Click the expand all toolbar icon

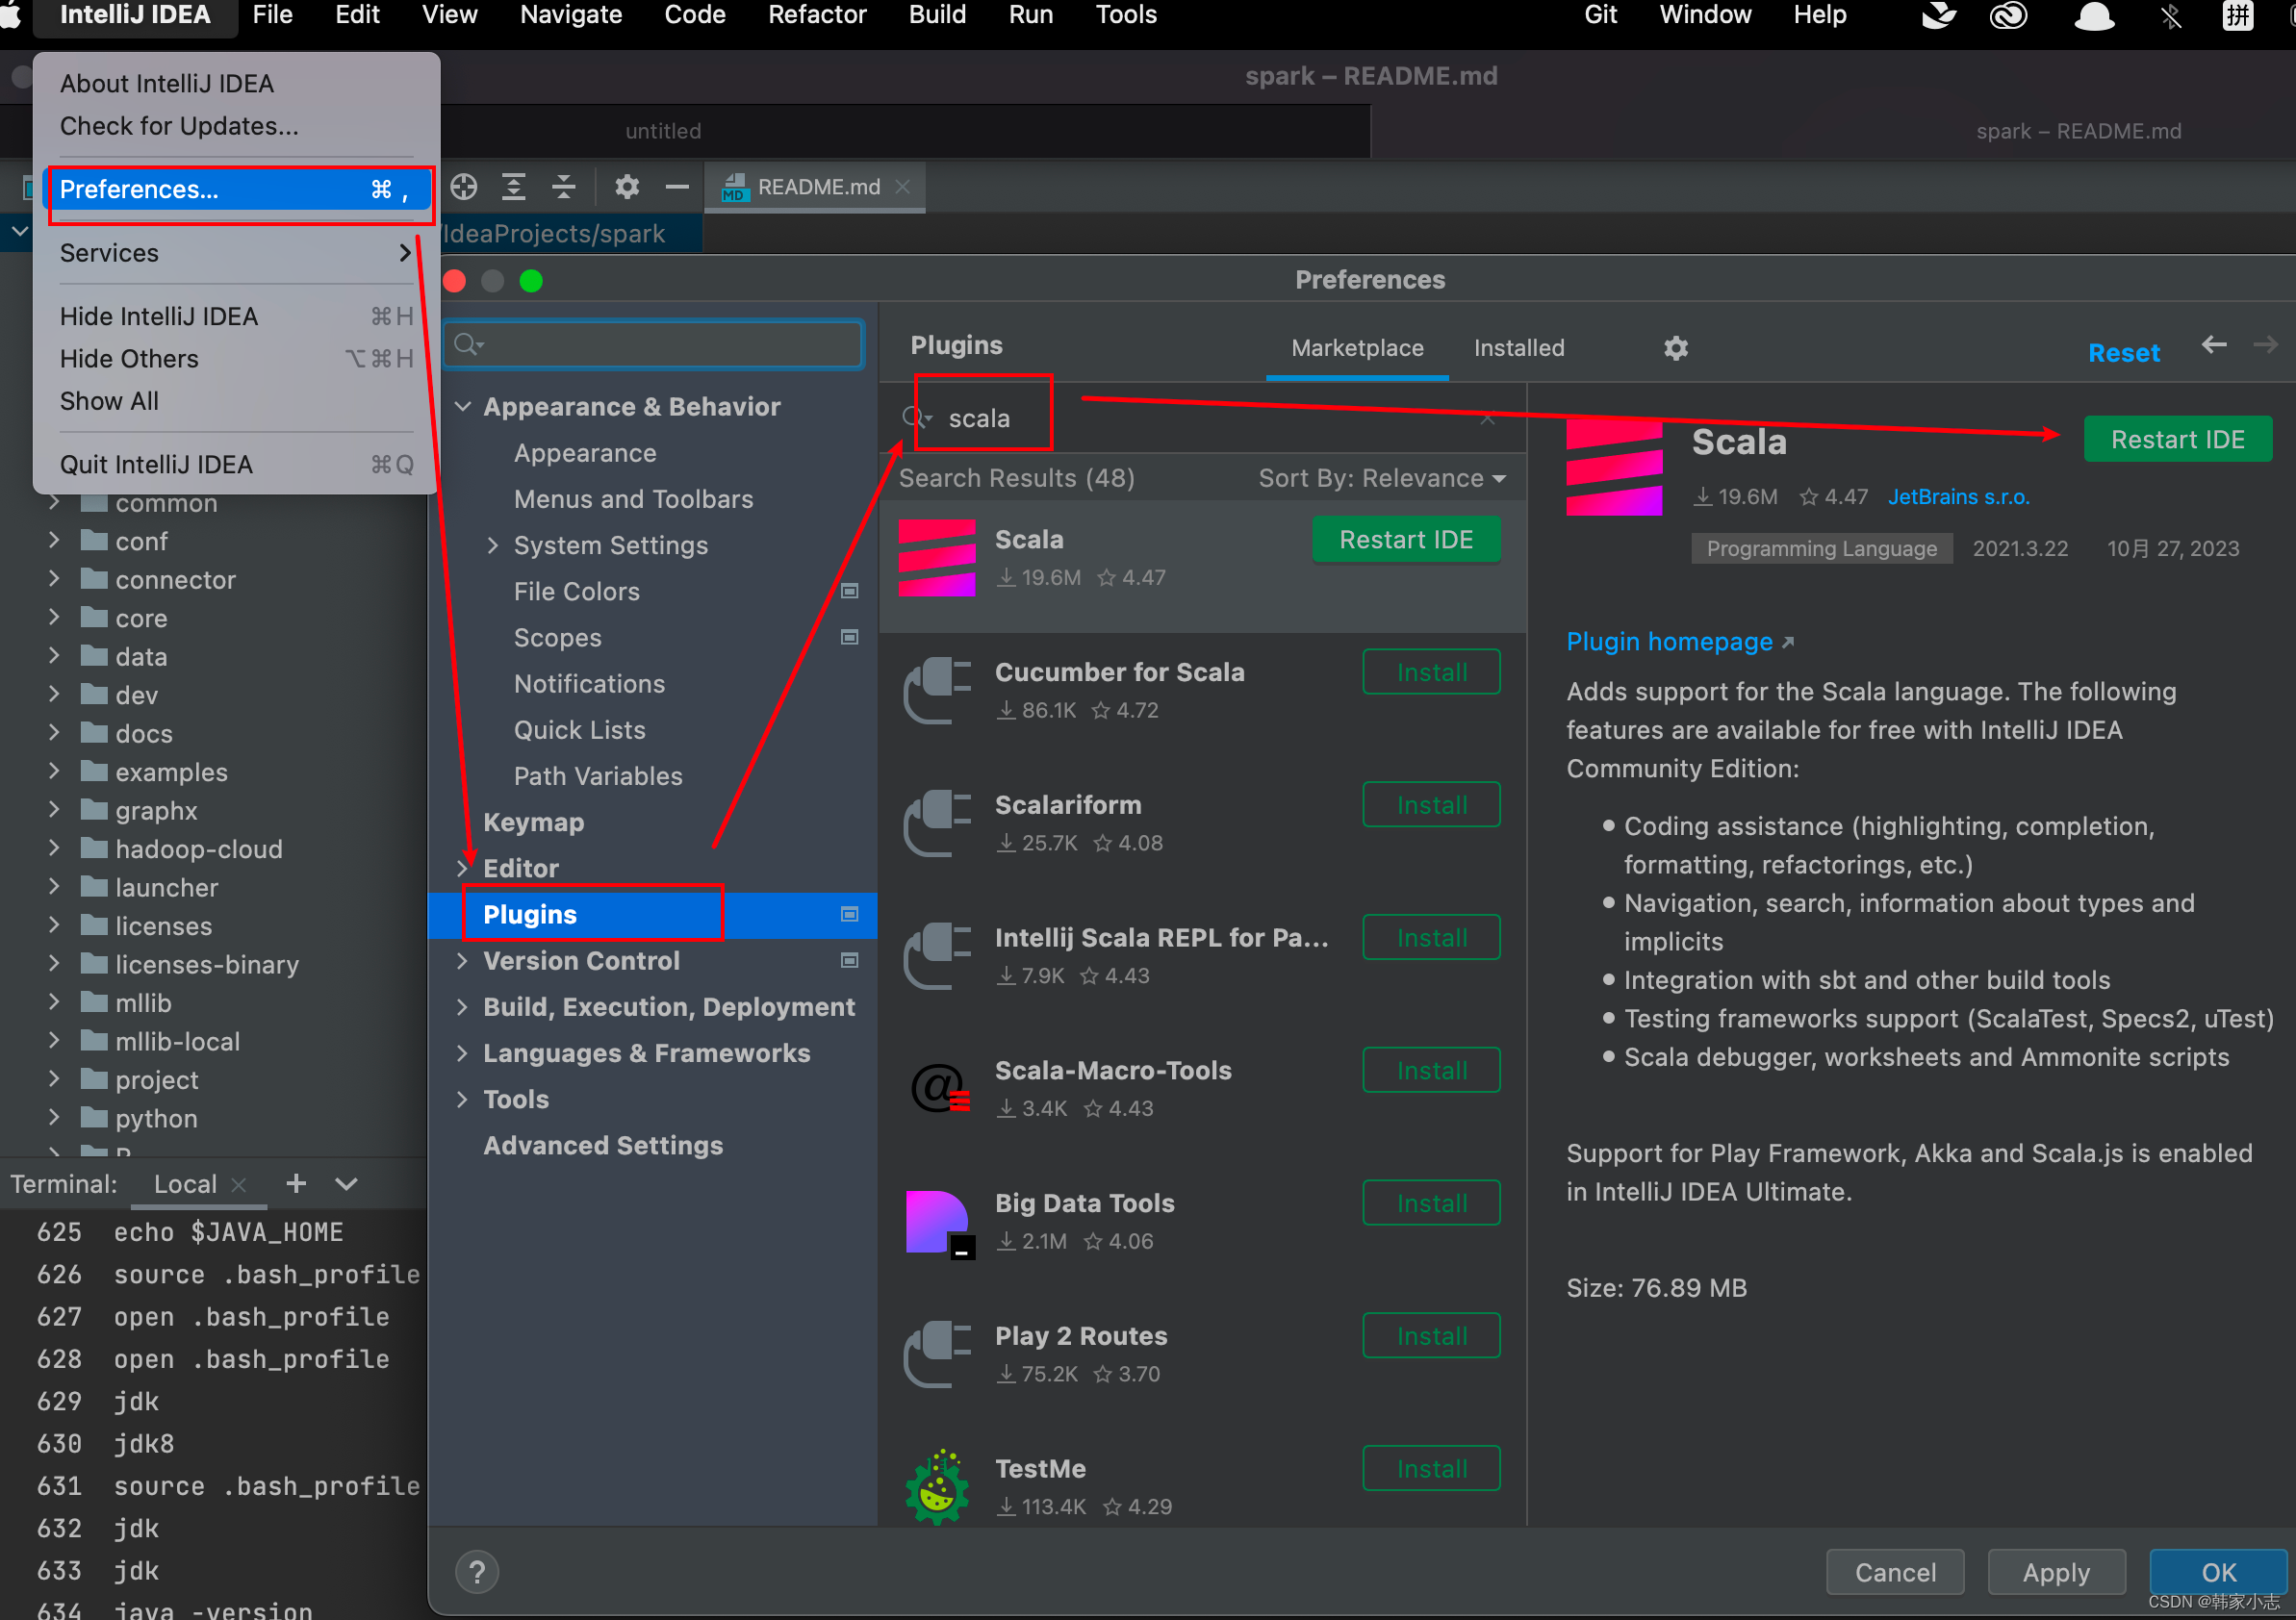(x=513, y=187)
